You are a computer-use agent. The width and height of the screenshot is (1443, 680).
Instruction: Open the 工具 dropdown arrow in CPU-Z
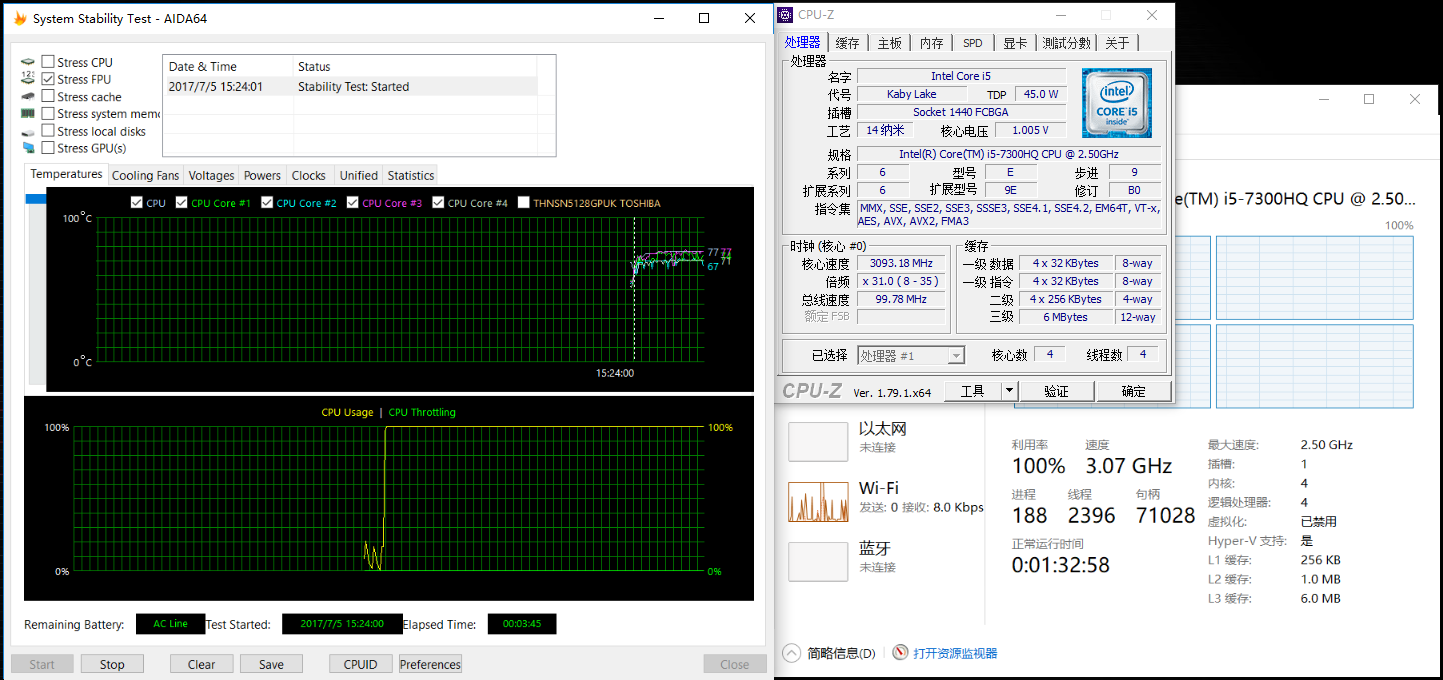tap(1009, 391)
